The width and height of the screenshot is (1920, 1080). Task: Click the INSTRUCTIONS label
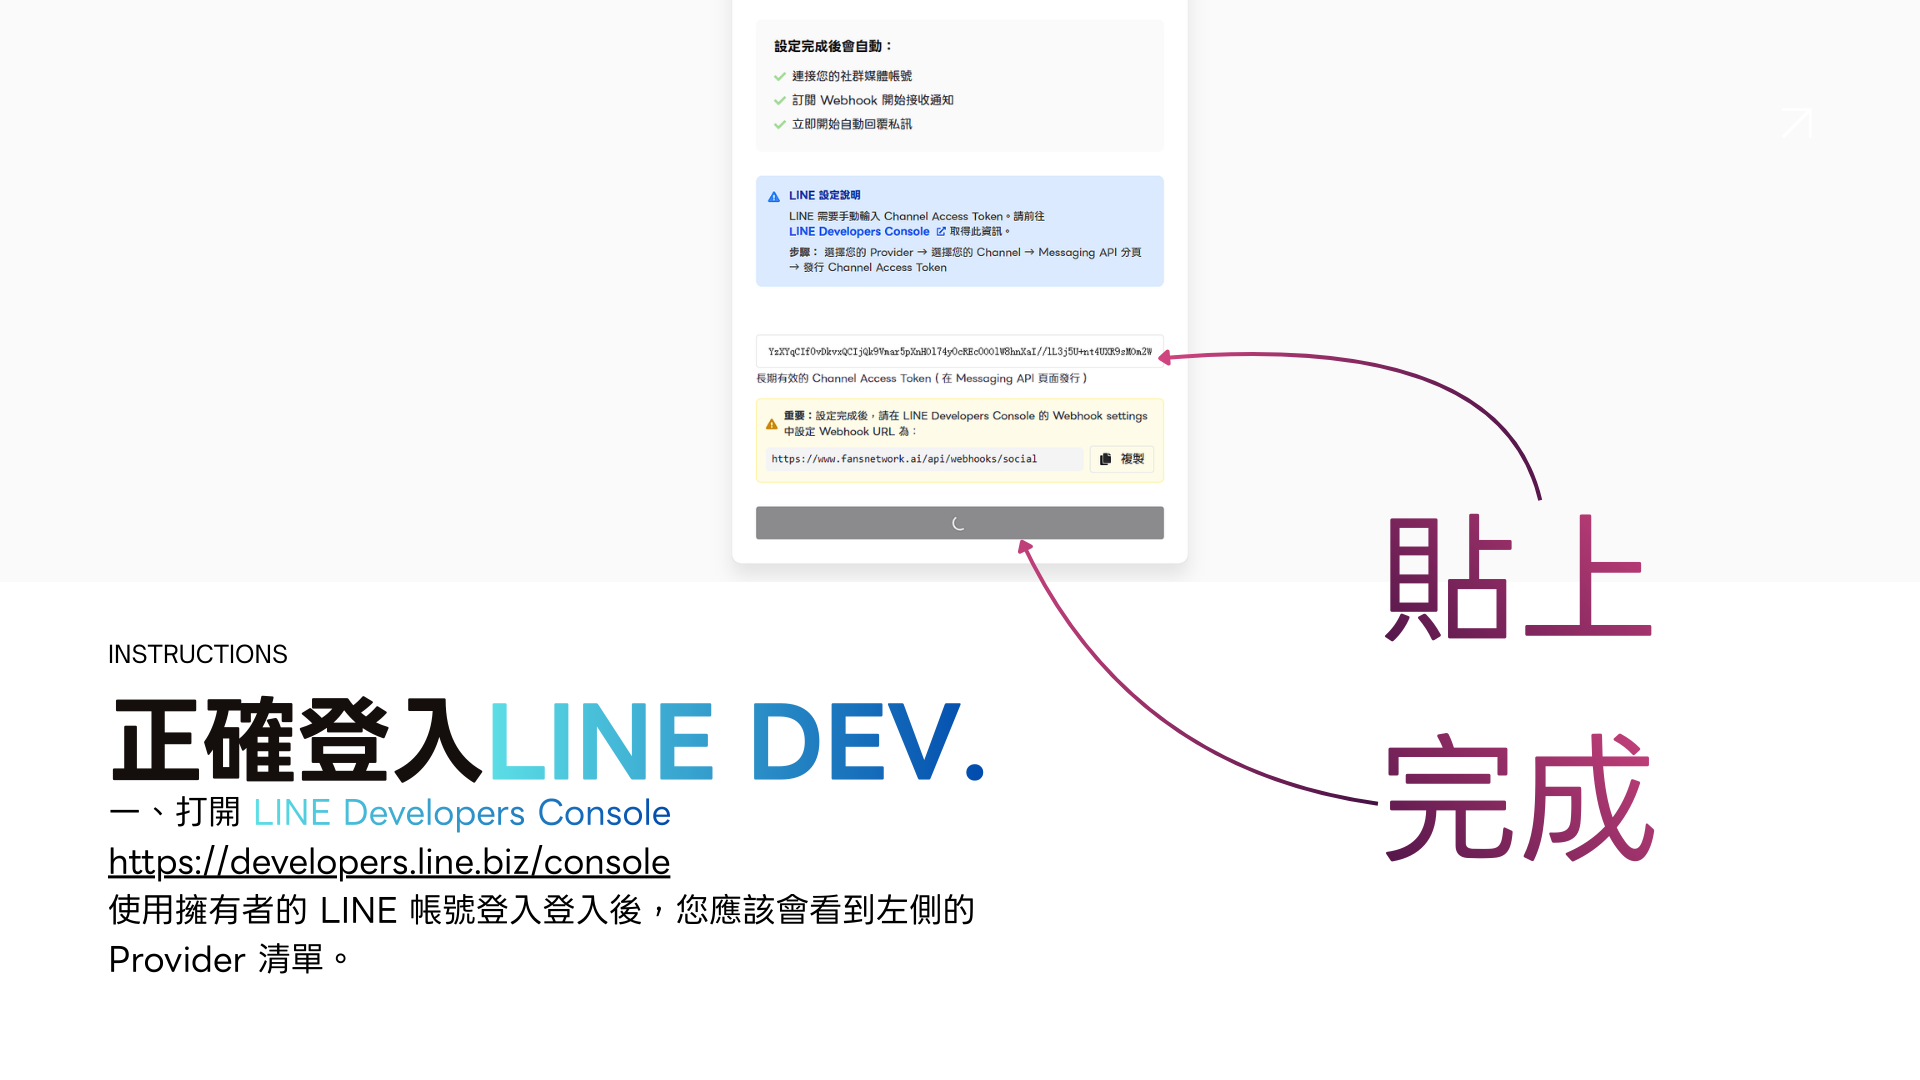pos(197,654)
